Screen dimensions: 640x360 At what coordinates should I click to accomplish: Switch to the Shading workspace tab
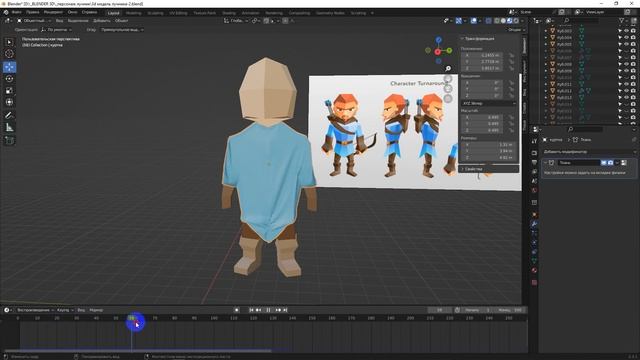coord(229,13)
